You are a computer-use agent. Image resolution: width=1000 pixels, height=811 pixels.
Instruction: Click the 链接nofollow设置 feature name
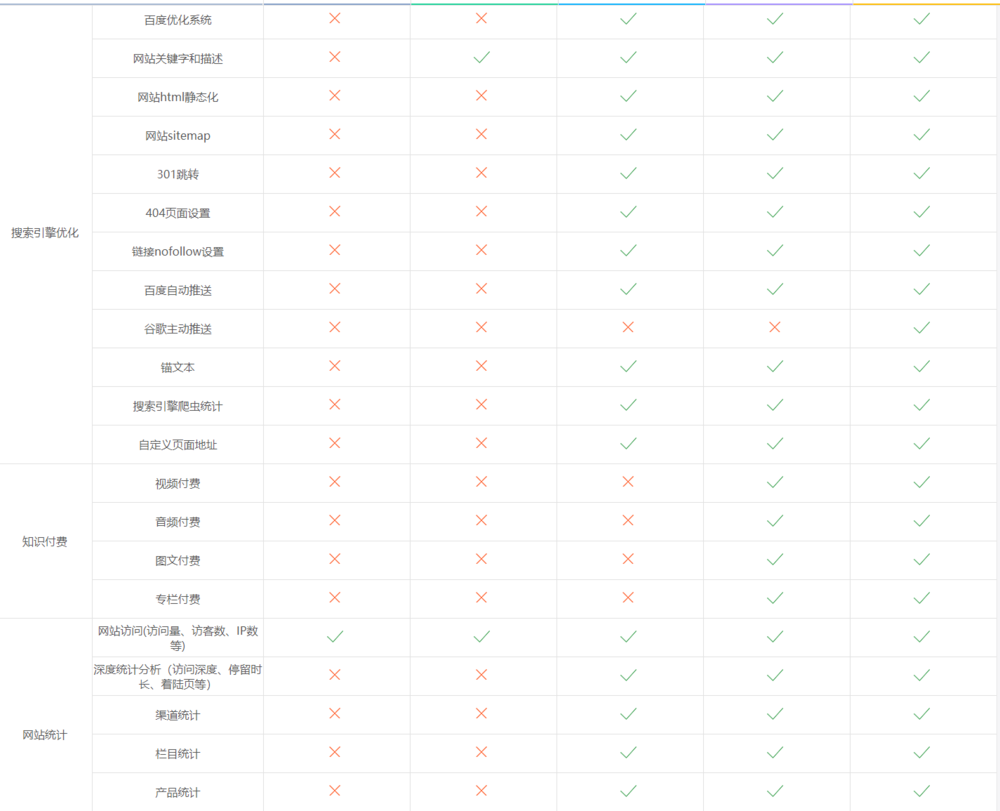178,251
